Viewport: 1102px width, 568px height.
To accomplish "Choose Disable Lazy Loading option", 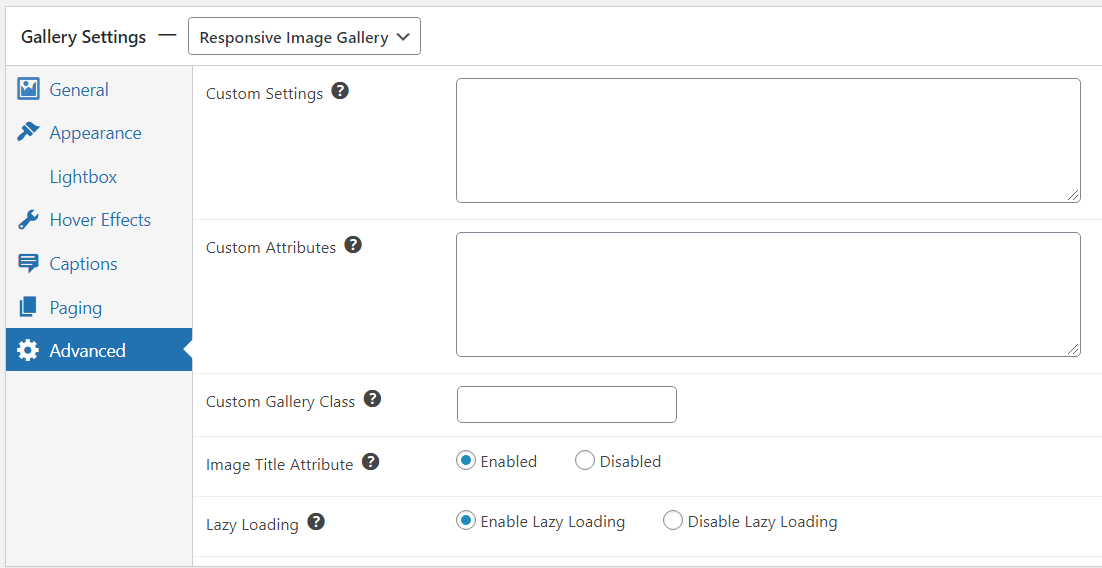I will point(673,521).
